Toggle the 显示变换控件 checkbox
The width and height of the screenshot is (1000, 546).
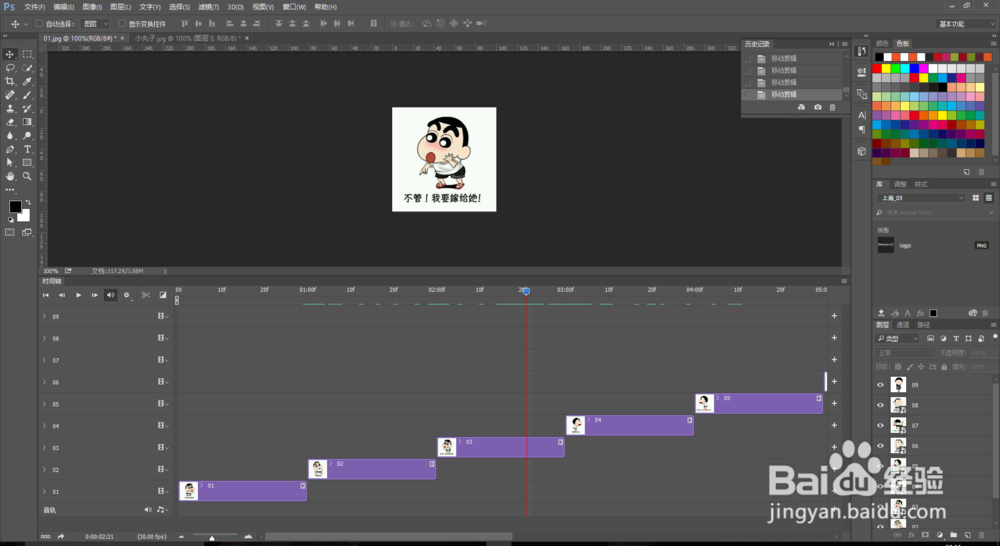coord(122,24)
